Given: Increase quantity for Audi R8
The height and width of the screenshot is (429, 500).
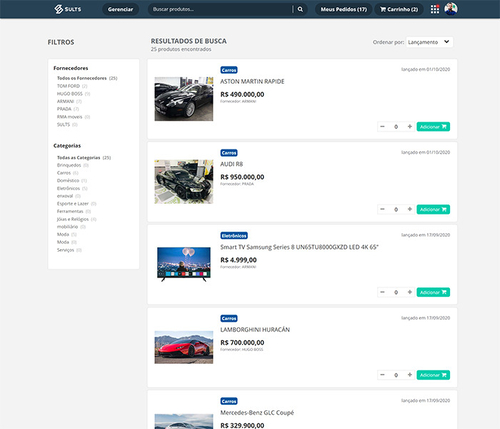Looking at the screenshot, I should 410,209.
